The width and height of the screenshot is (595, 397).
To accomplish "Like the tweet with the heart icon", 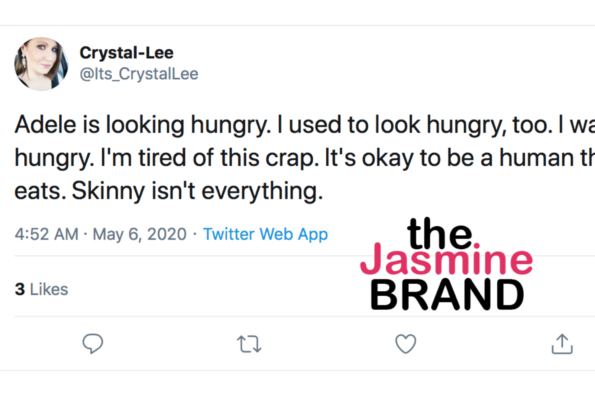I will pos(406,344).
